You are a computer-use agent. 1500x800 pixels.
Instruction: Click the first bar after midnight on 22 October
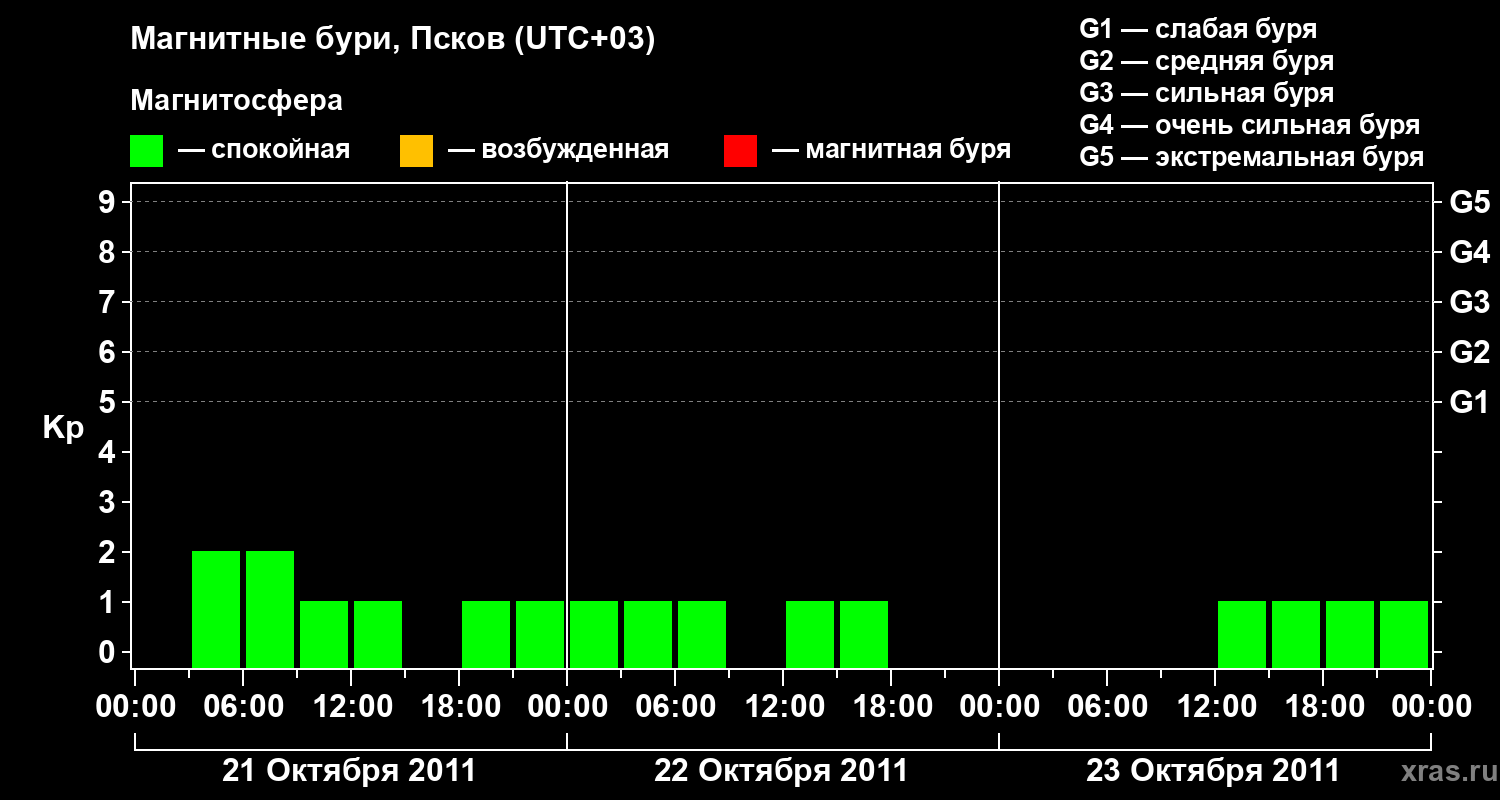[x=594, y=634]
